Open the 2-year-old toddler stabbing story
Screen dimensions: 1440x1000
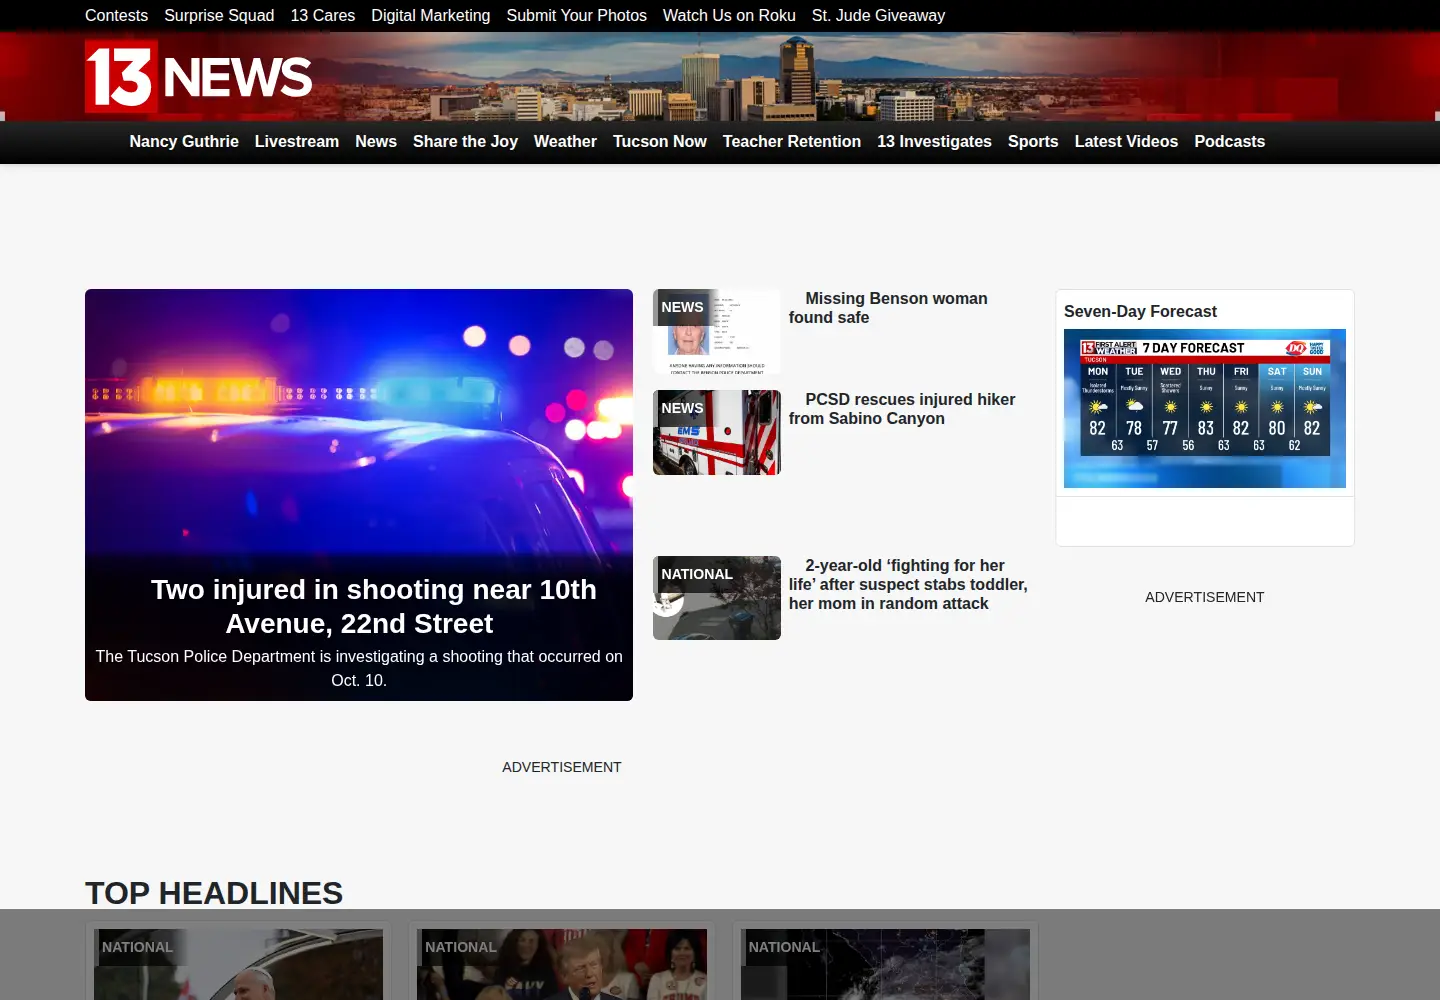point(908,584)
